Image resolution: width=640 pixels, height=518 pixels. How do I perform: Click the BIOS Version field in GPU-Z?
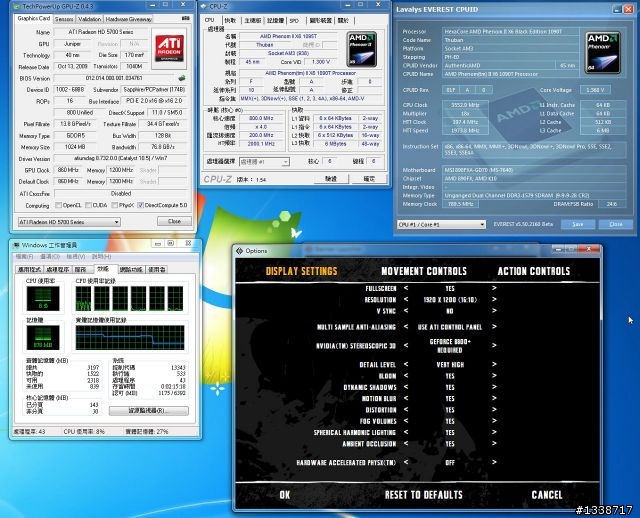point(115,78)
